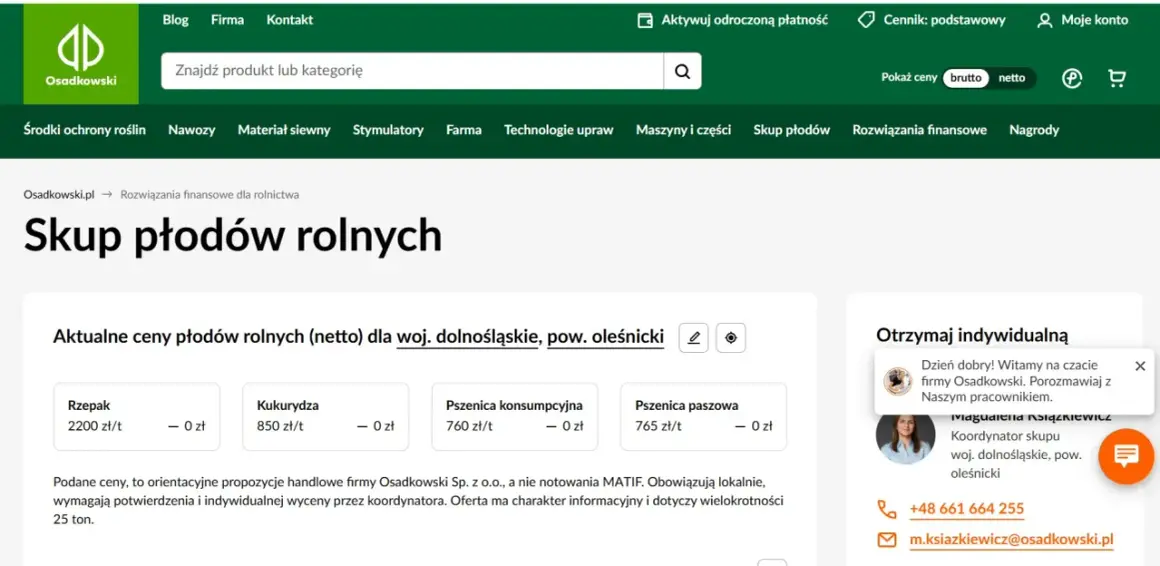
Task: Select the Pszenica konsumpcyjna price card
Action: click(x=515, y=417)
